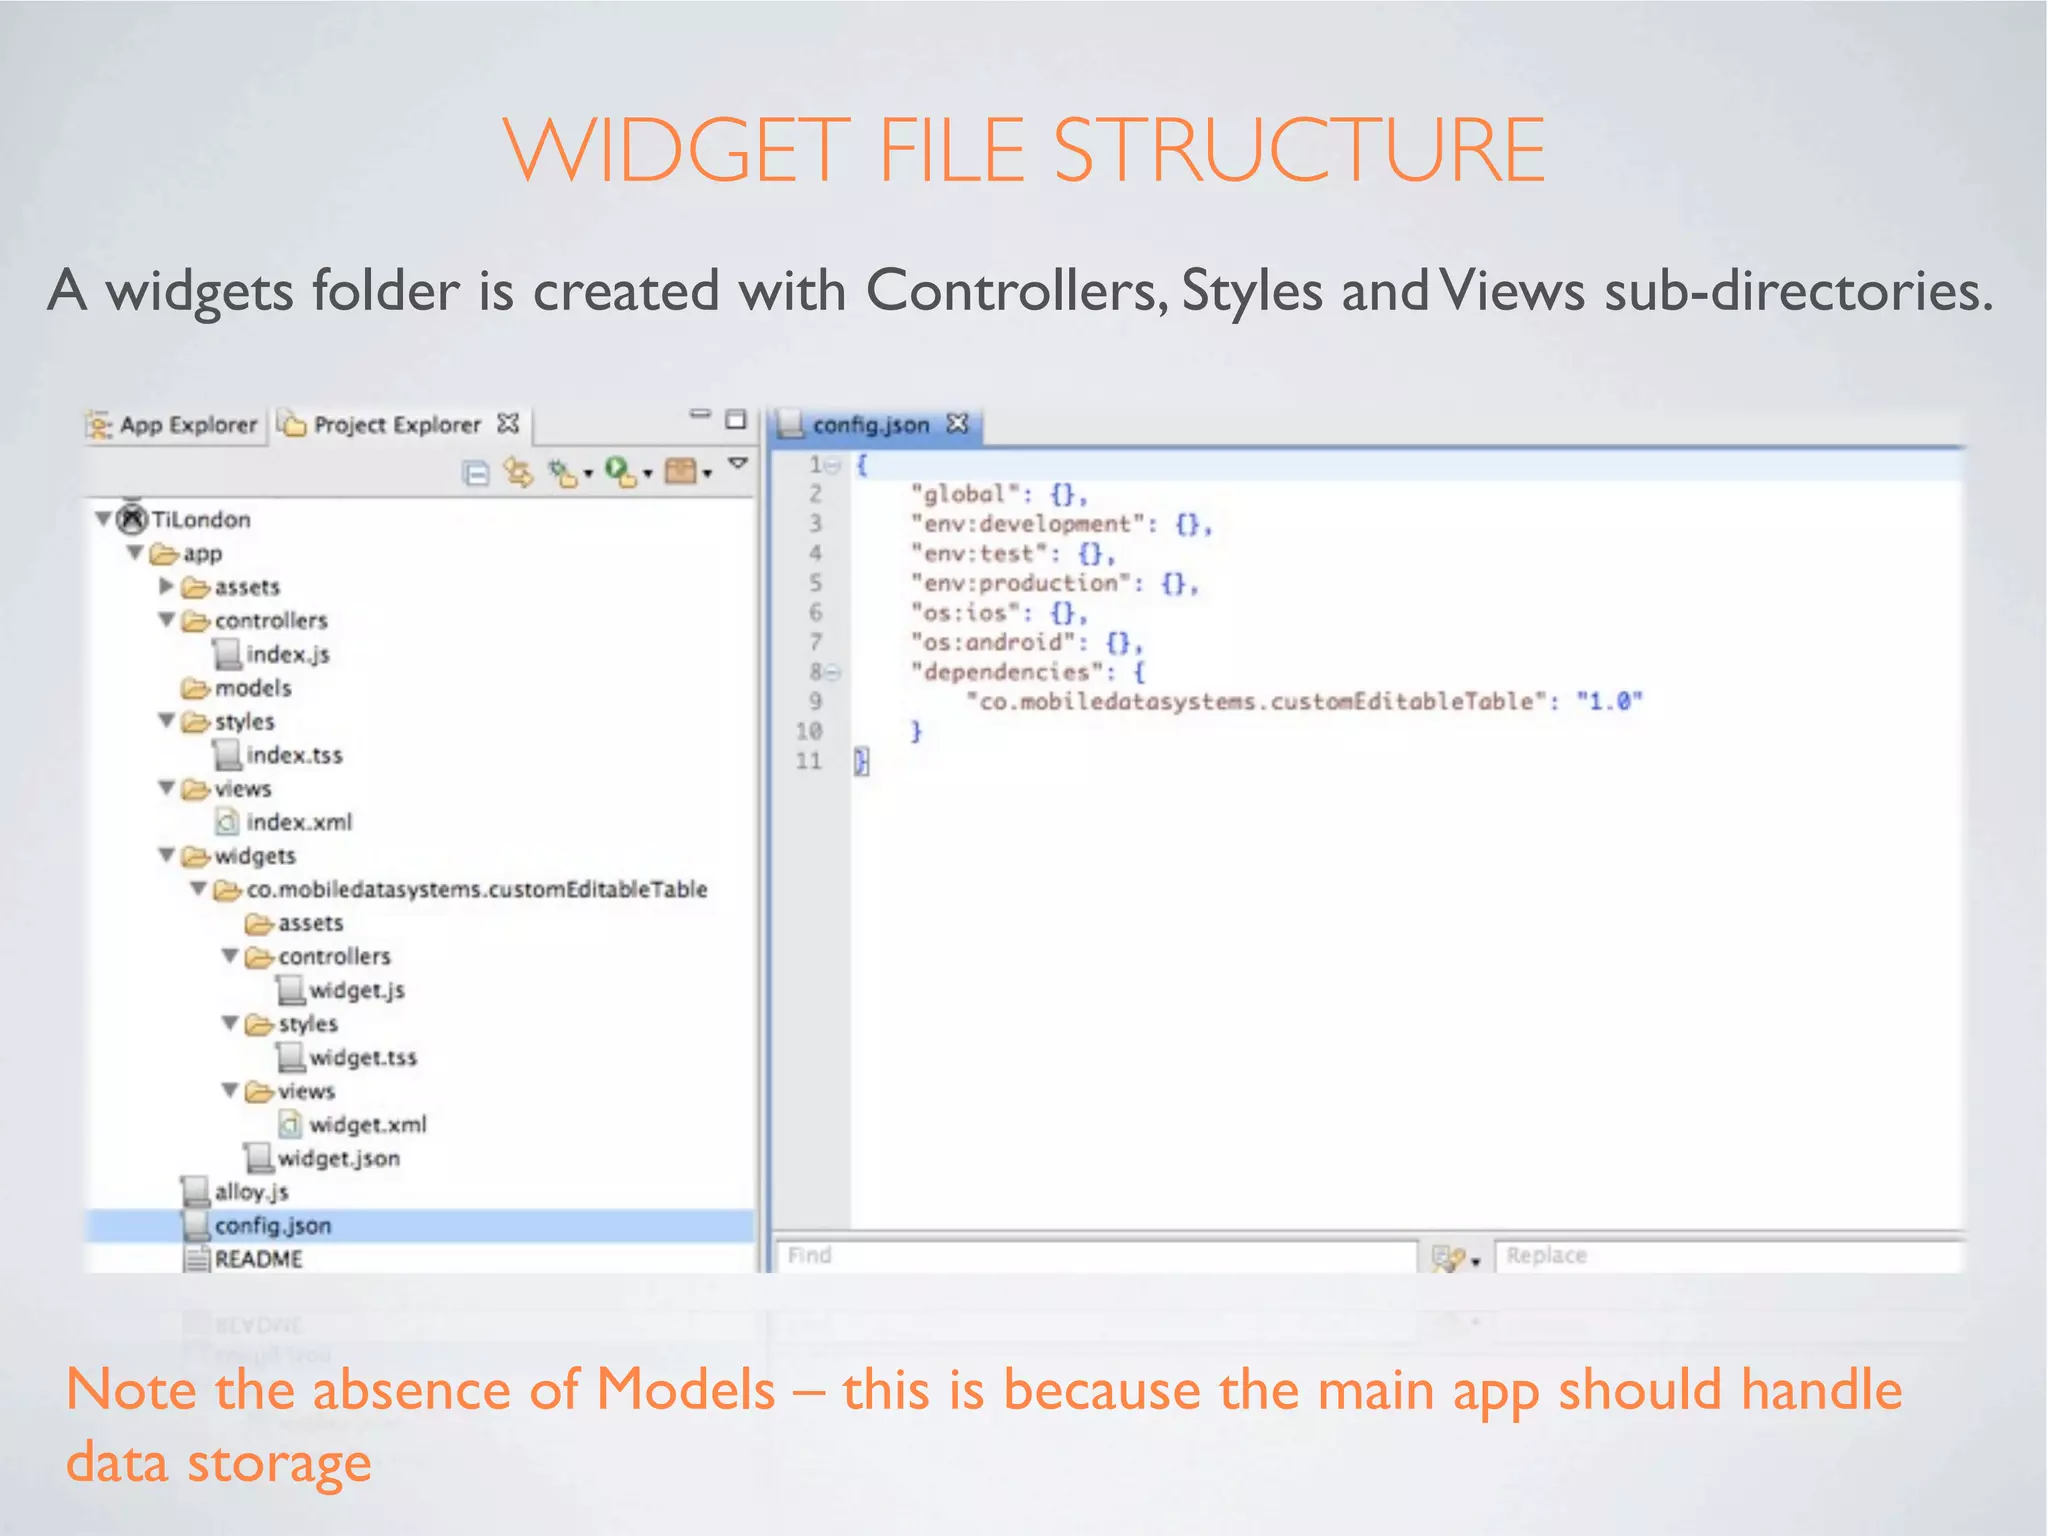Click the Debug bug icon in explorer toolbar

563,473
